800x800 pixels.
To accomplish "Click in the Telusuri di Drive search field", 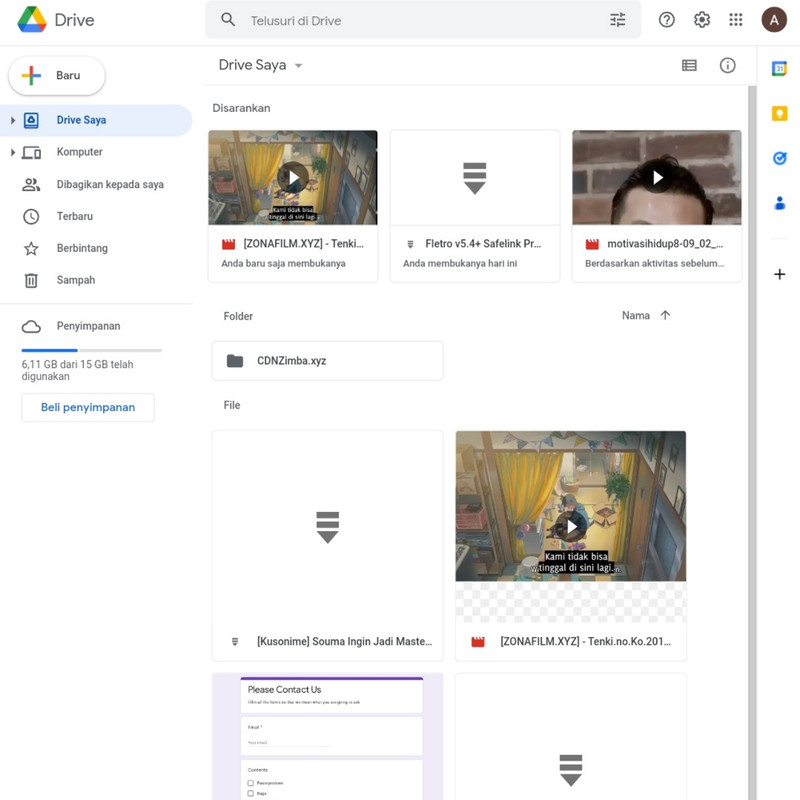I will [423, 20].
